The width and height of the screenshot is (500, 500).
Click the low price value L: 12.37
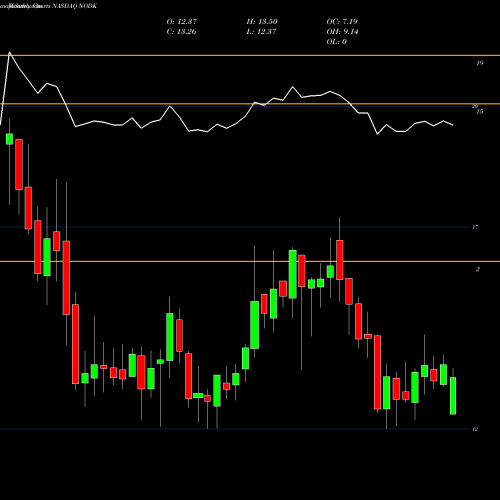coord(261,31)
